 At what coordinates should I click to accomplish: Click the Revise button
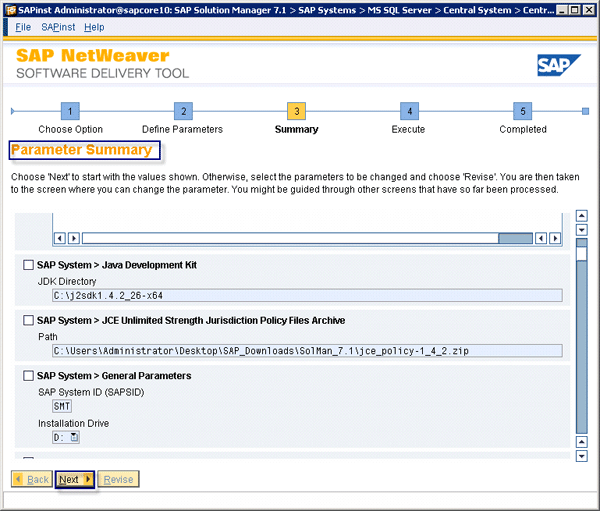[118, 480]
